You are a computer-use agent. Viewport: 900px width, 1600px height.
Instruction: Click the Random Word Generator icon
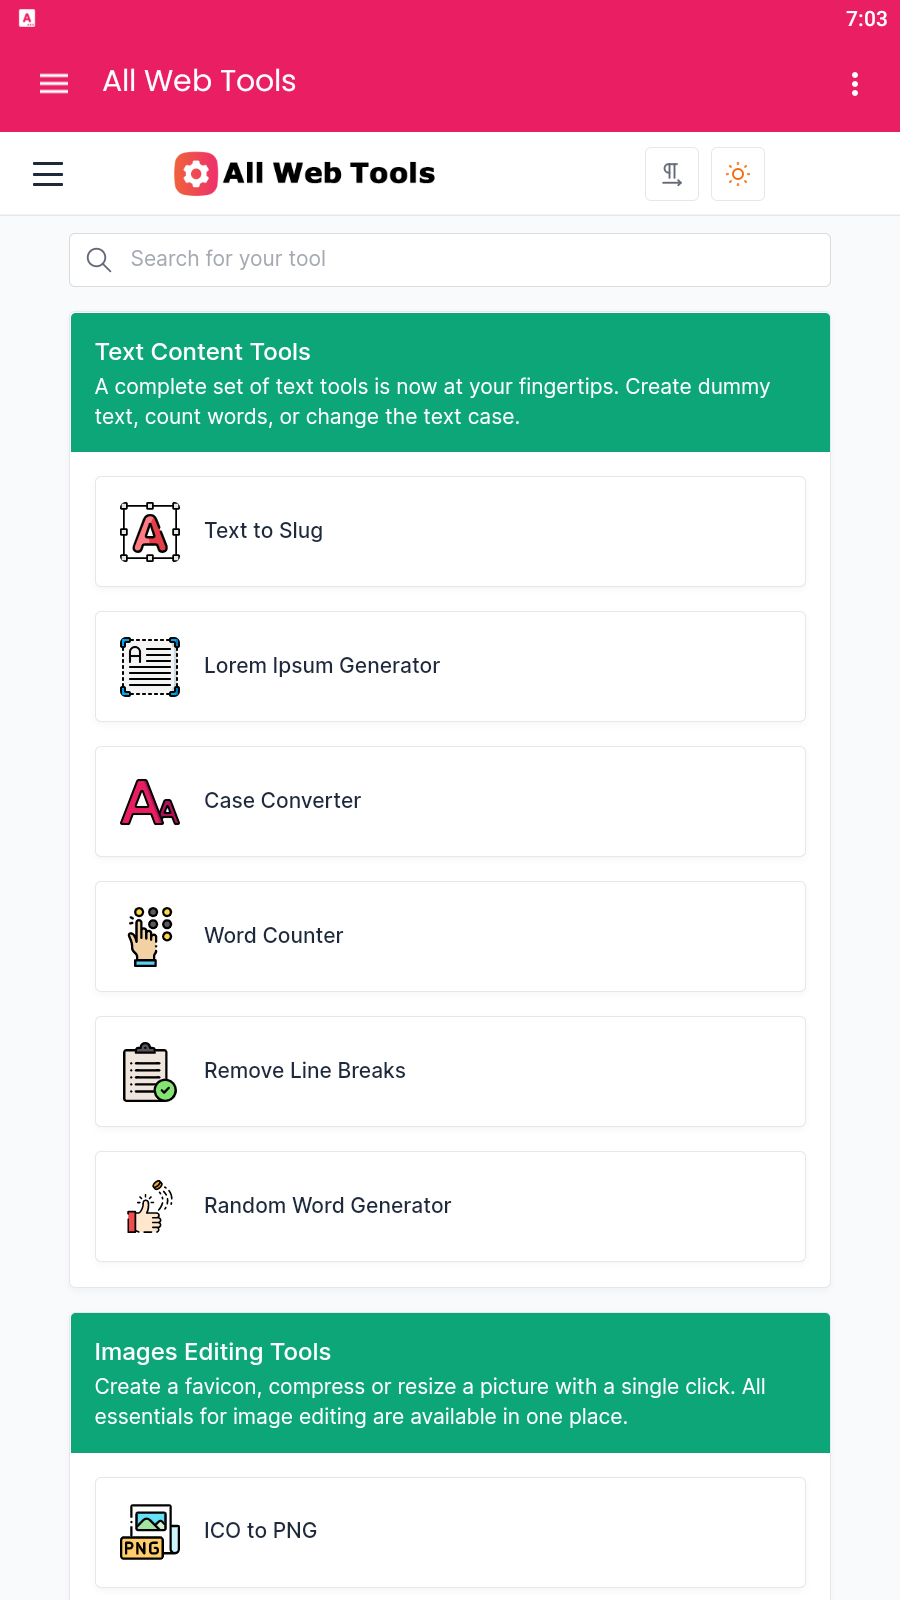pos(150,1207)
